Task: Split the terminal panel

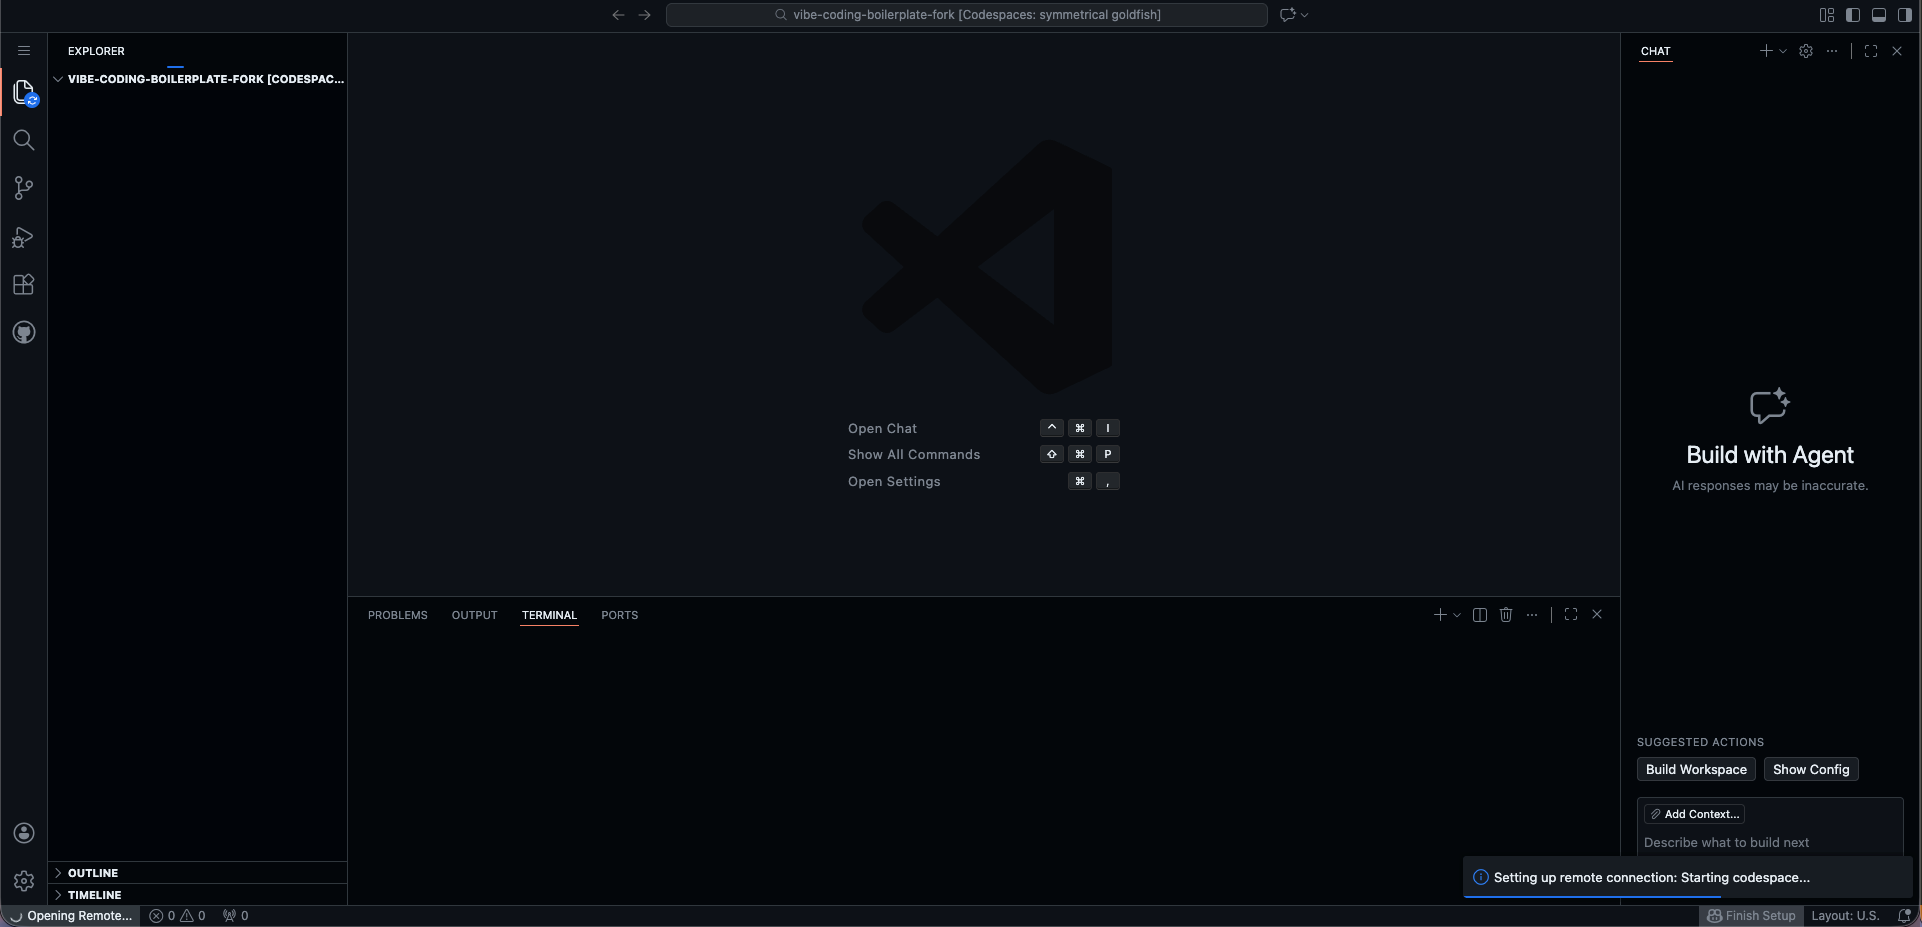Action: (1480, 615)
